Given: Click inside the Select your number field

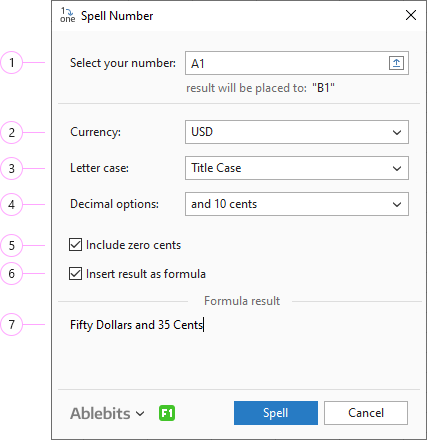Looking at the screenshot, I should 287,63.
